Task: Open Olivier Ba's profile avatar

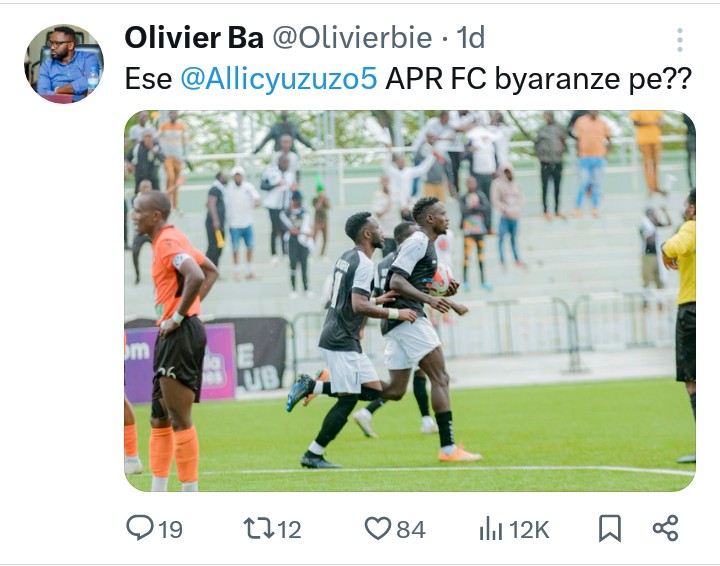Action: click(x=64, y=64)
